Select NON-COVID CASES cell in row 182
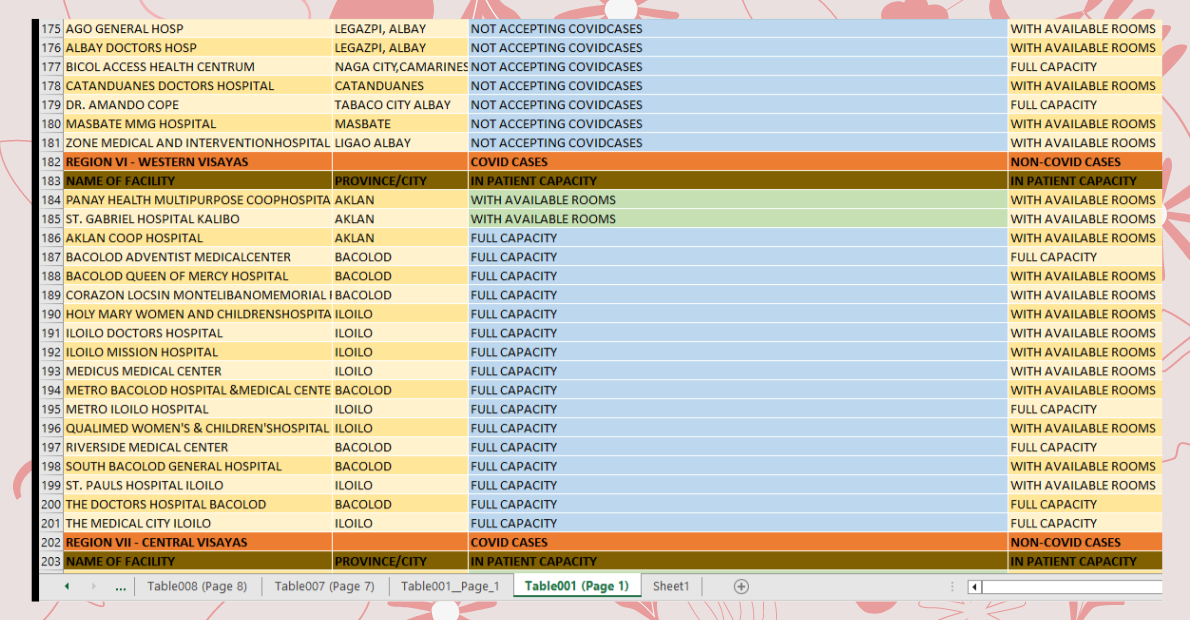1190x620 pixels. click(1085, 162)
